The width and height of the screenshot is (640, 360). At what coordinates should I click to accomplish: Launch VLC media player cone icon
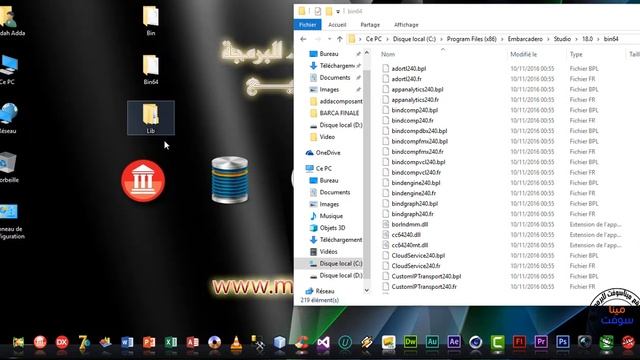click(x=236, y=342)
